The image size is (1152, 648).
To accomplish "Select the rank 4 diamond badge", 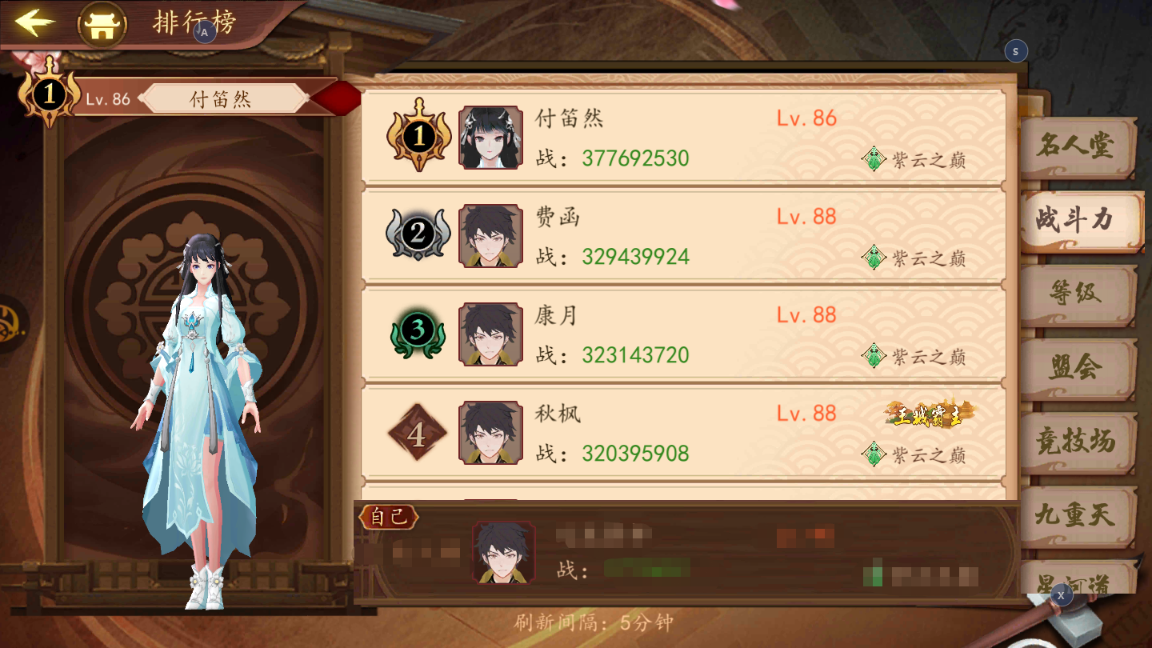I will coord(417,433).
